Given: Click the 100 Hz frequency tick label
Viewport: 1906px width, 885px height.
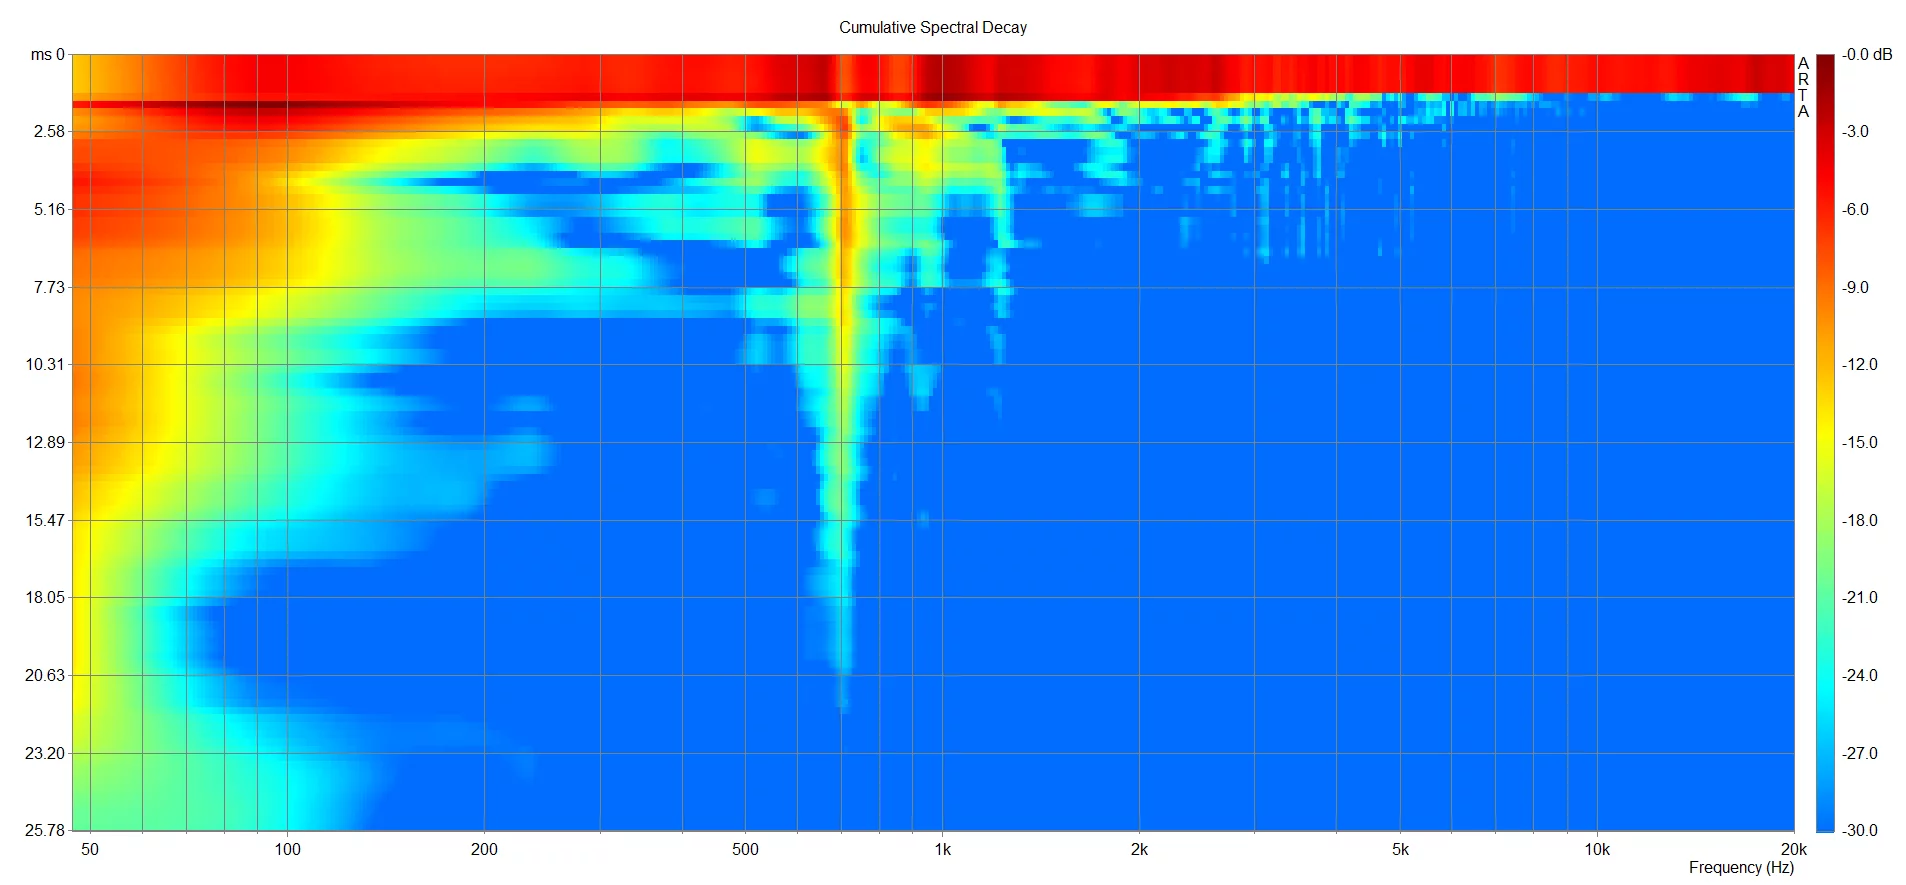Looking at the screenshot, I should pos(287,849).
